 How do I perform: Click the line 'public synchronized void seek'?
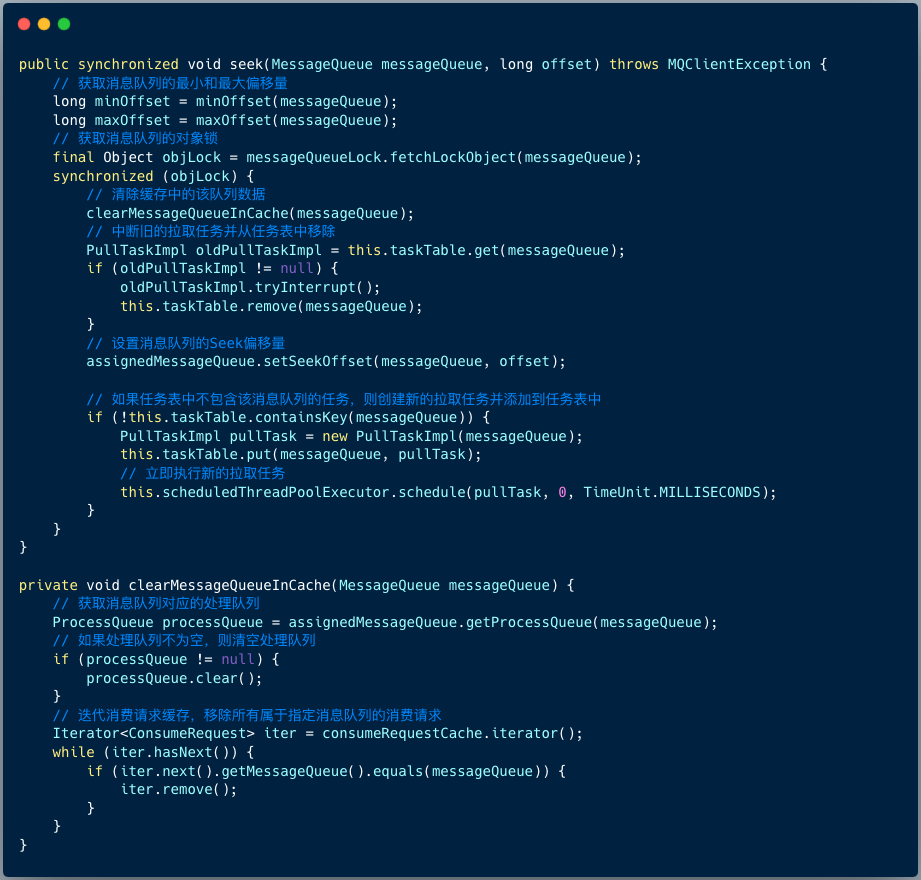pos(423,64)
